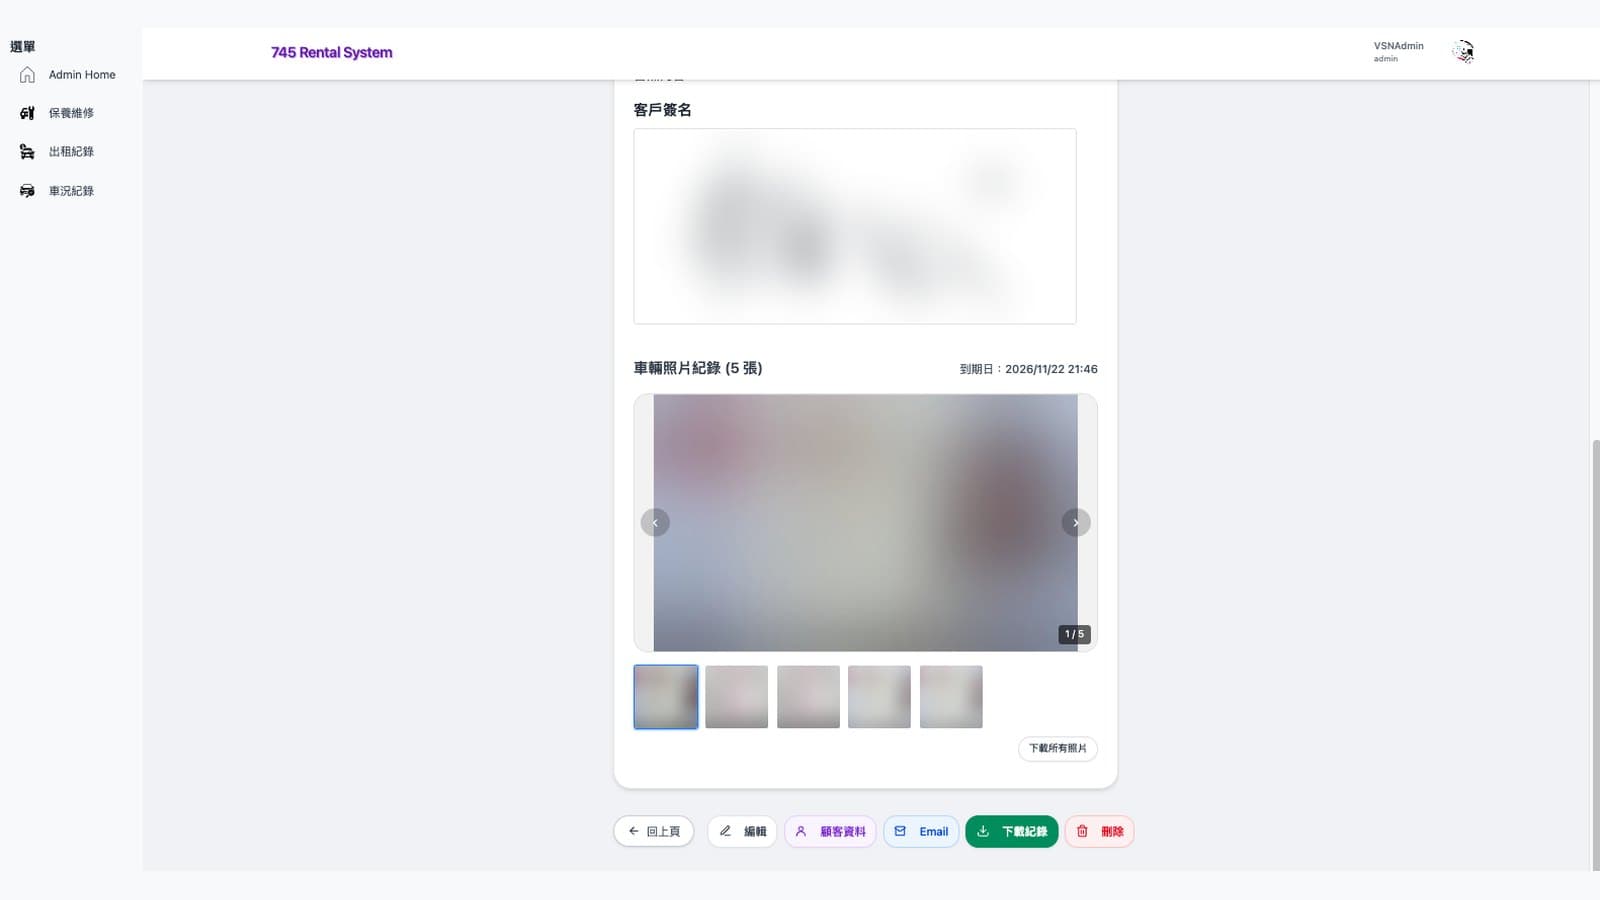Open 出租紀錄 menu item
The image size is (1600, 900).
[x=70, y=152]
